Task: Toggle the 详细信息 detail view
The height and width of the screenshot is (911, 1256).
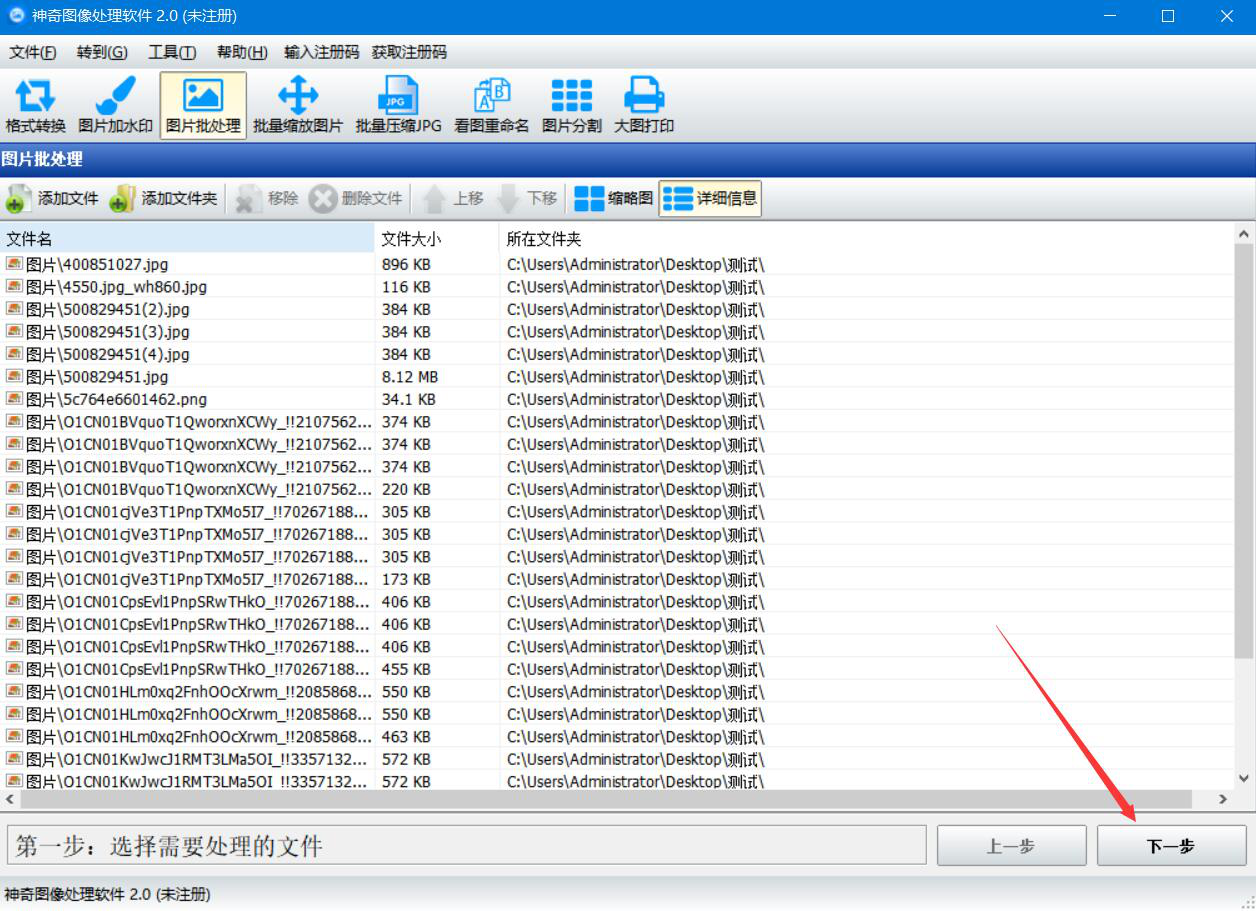Action: click(710, 199)
